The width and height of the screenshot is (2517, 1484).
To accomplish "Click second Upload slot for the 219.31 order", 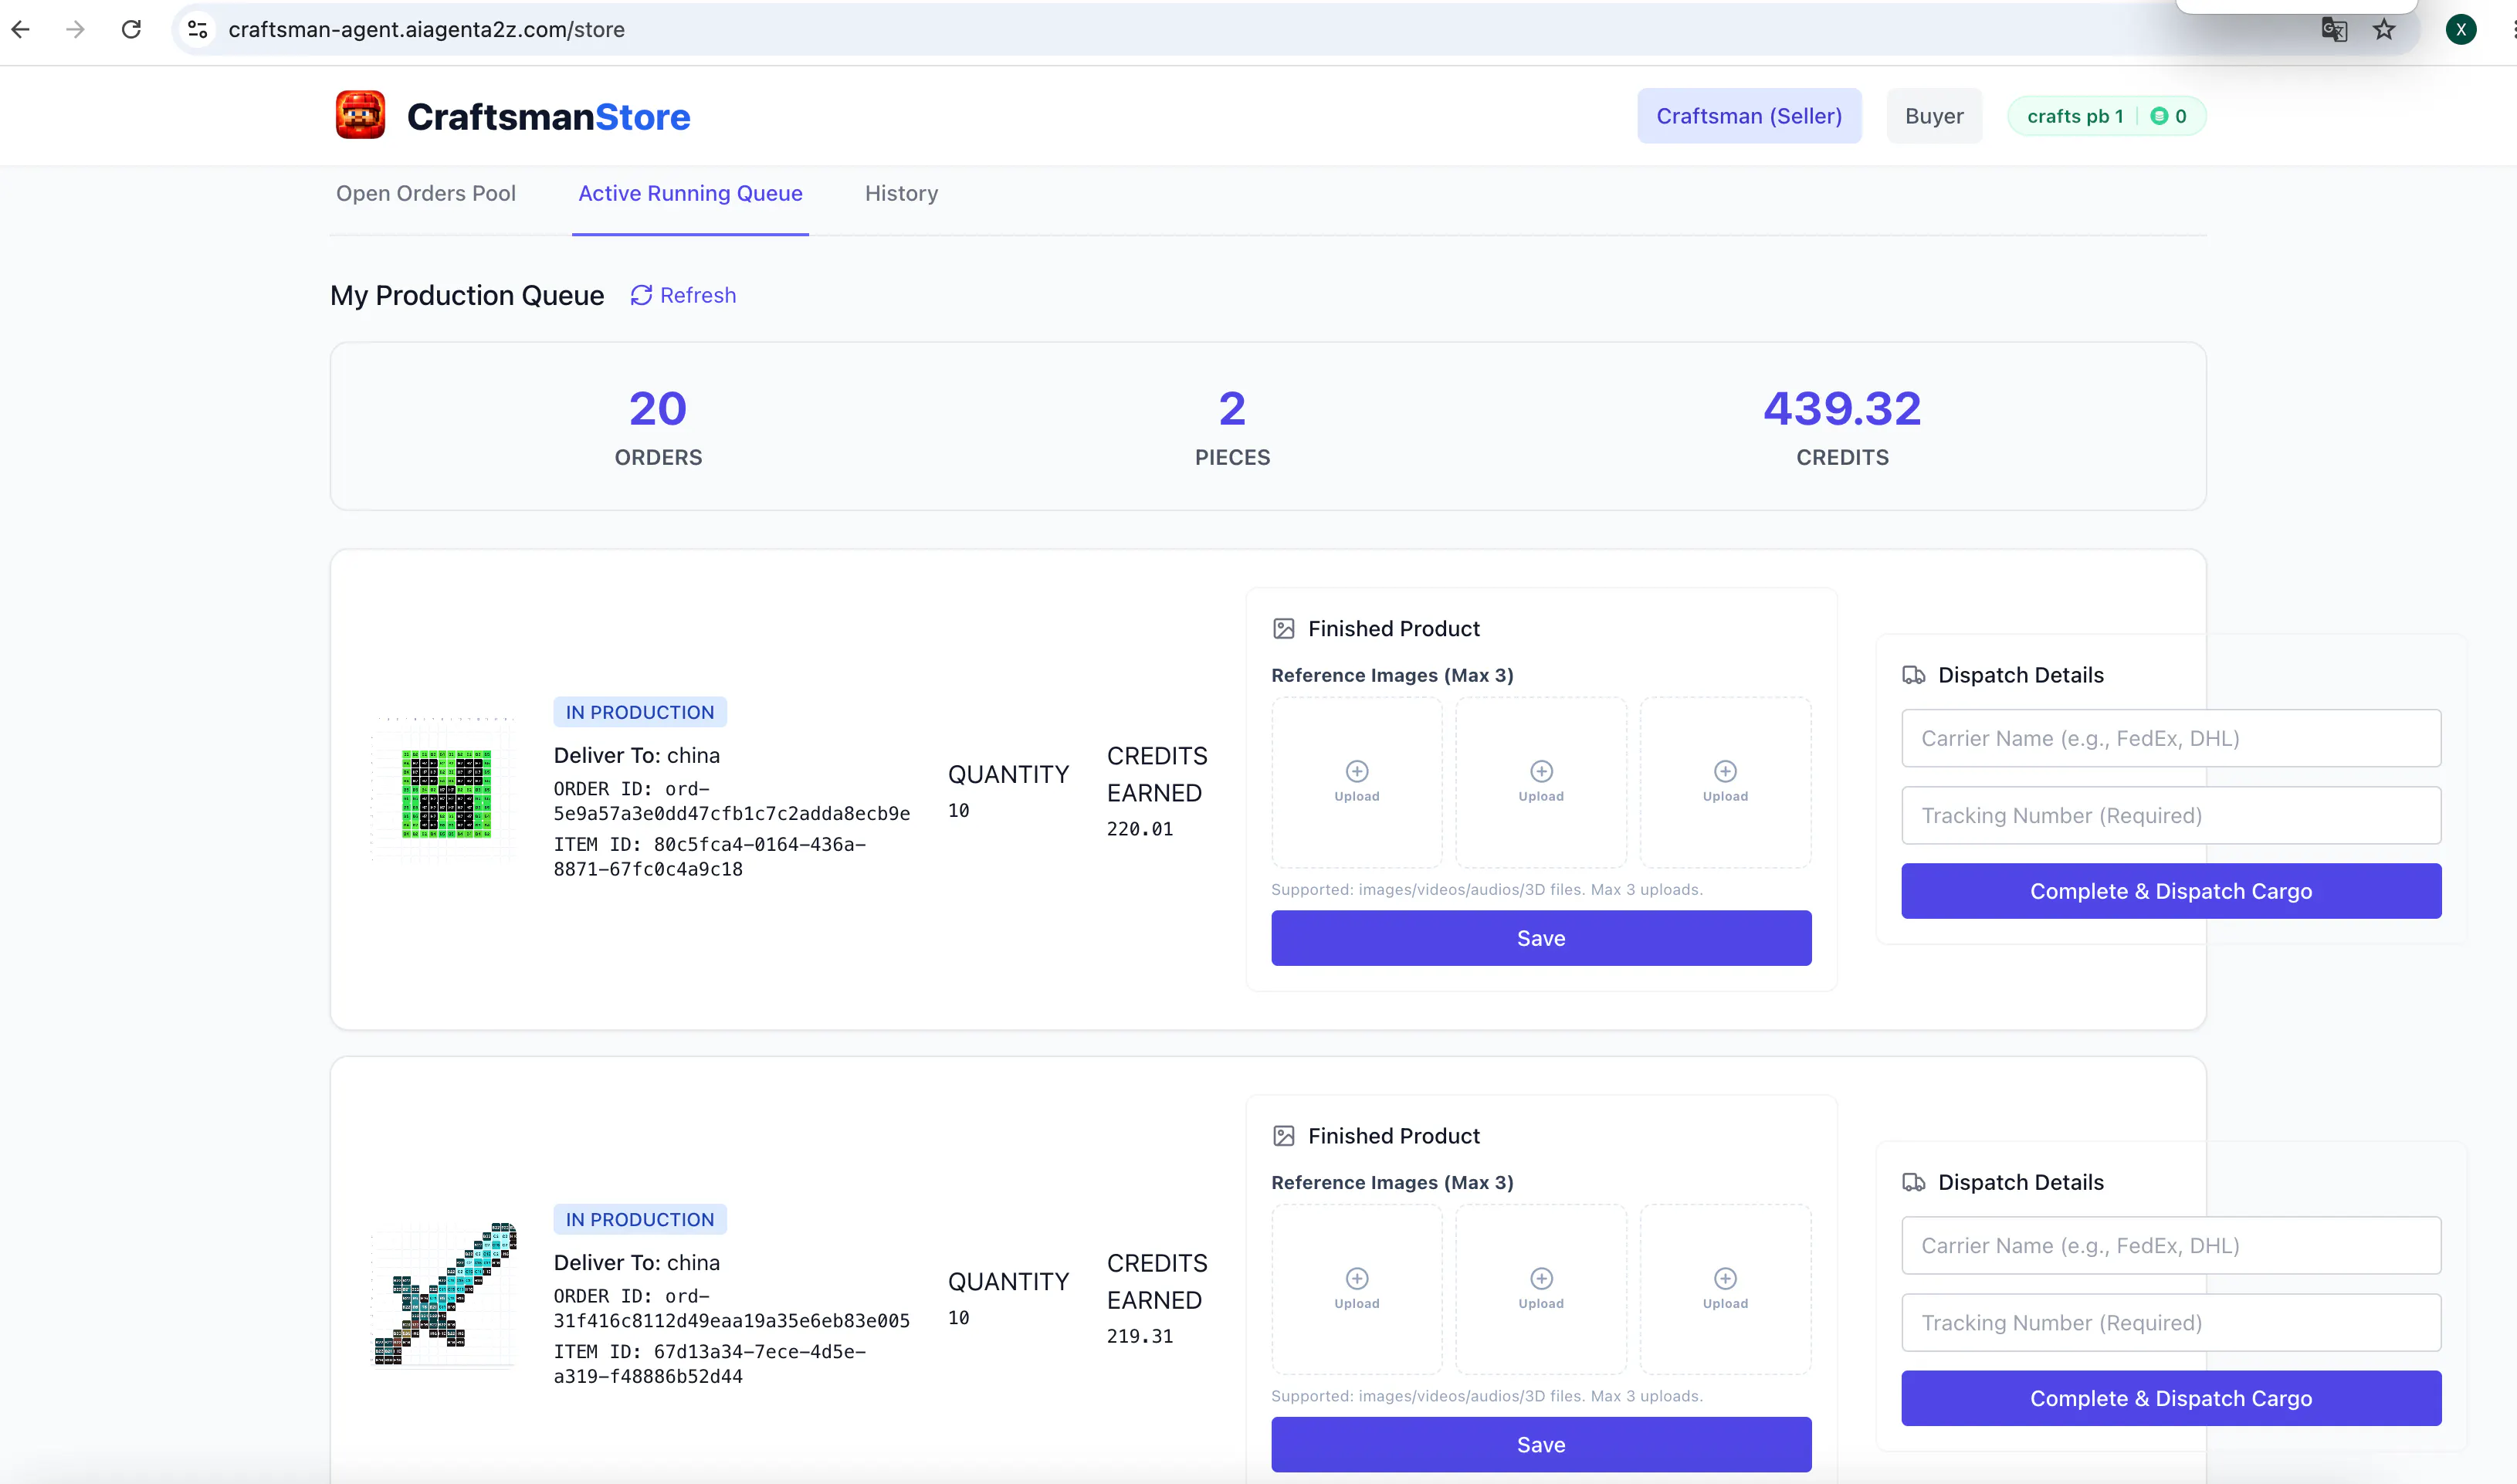I will (x=1541, y=1289).
